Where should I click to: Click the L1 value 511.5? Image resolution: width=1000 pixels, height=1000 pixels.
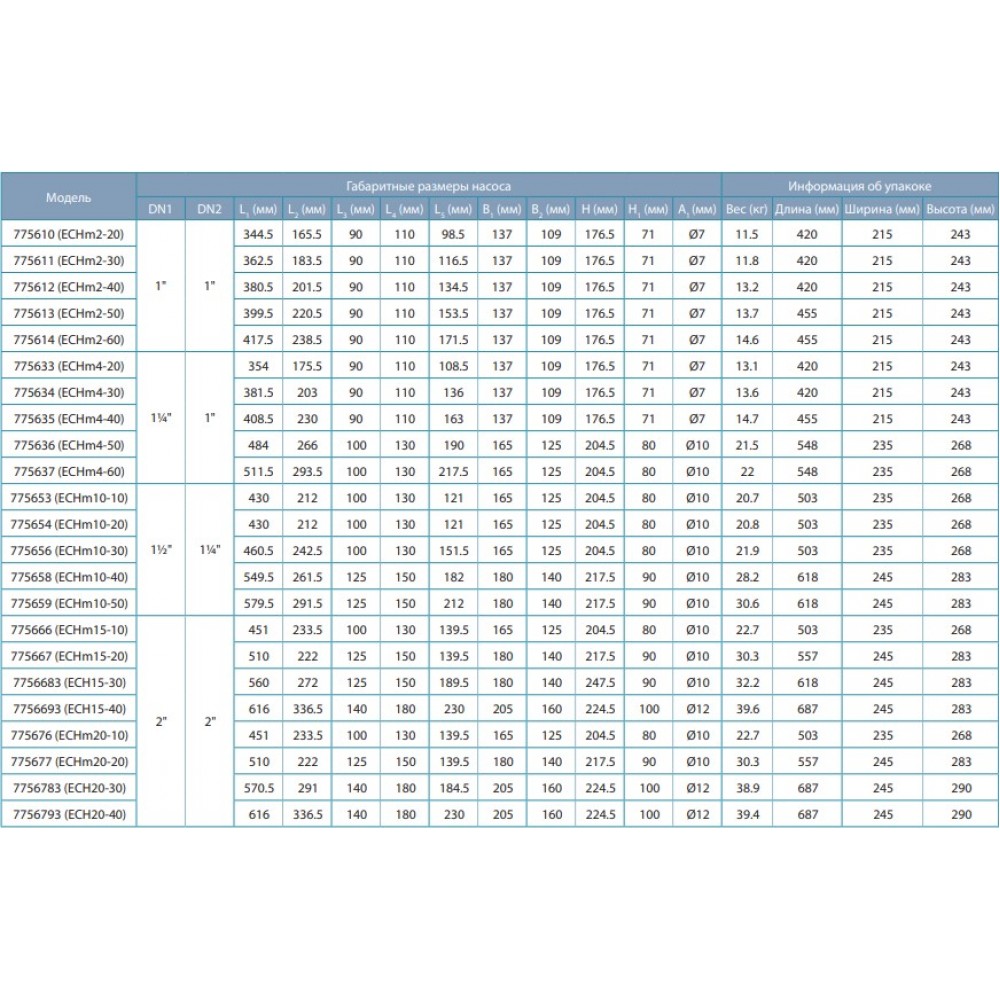click(258, 471)
